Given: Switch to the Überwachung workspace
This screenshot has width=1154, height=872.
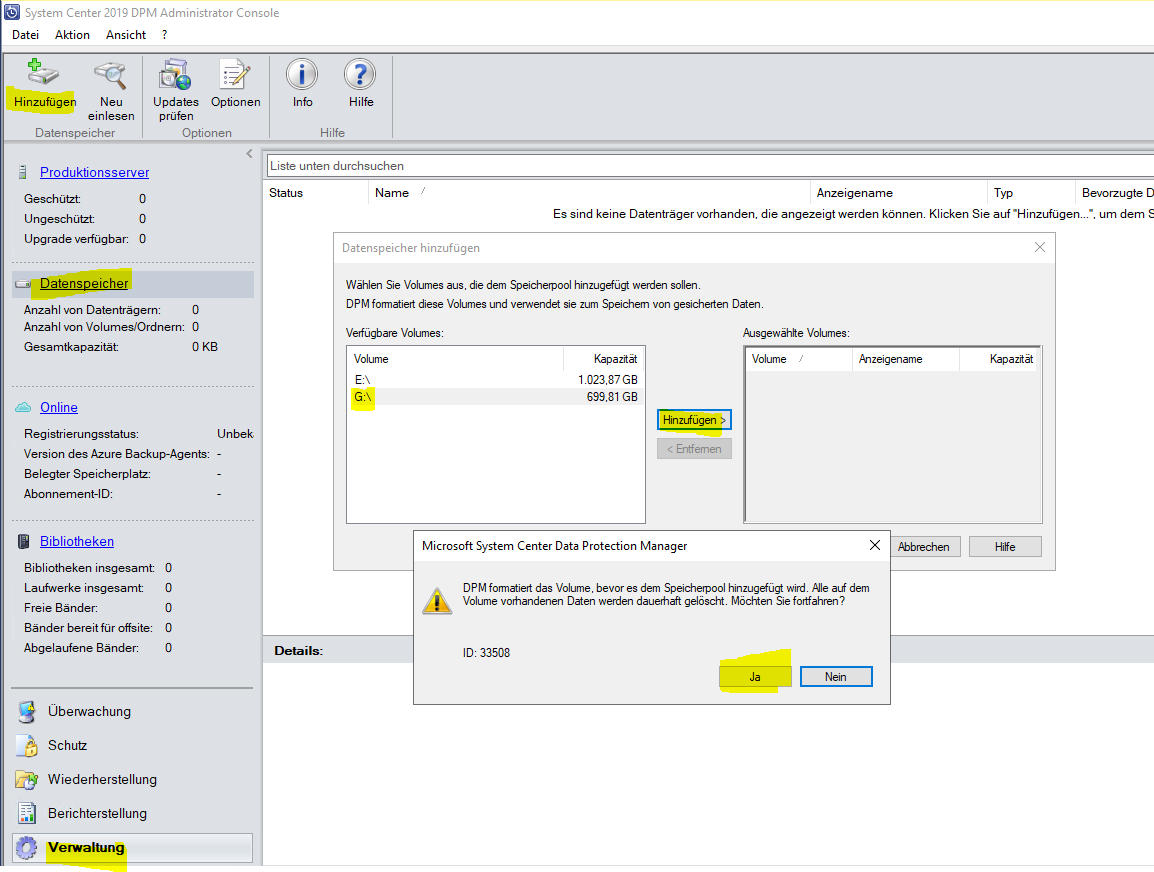Looking at the screenshot, I should (x=89, y=711).
